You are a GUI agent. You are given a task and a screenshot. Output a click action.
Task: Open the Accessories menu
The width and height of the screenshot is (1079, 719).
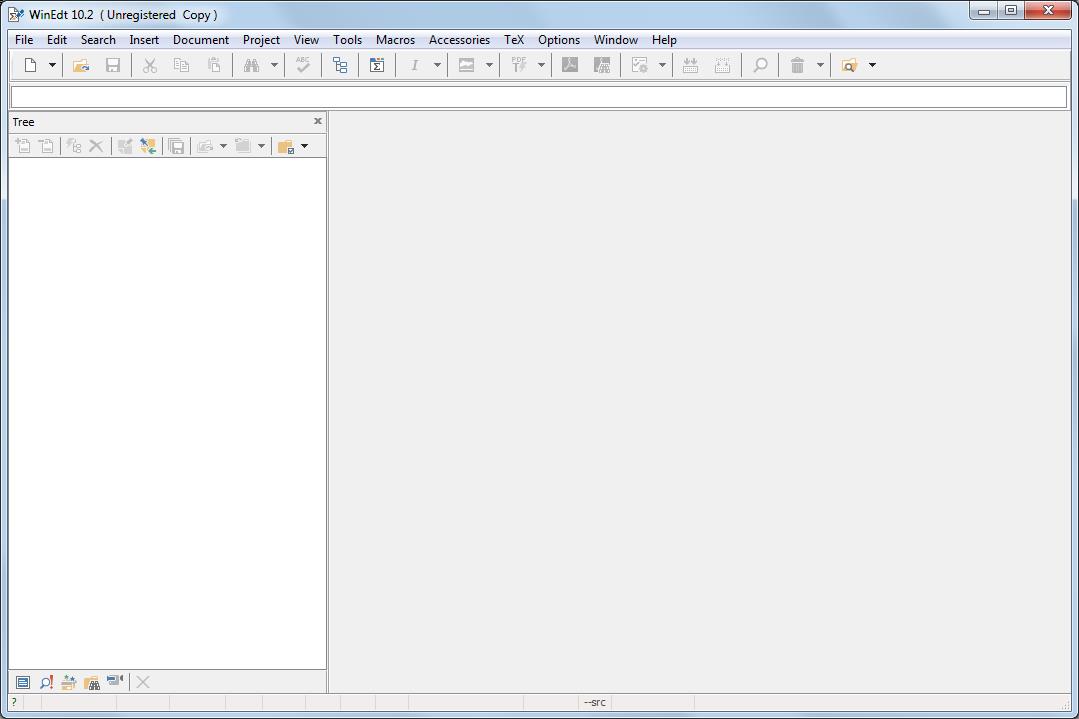tap(459, 40)
